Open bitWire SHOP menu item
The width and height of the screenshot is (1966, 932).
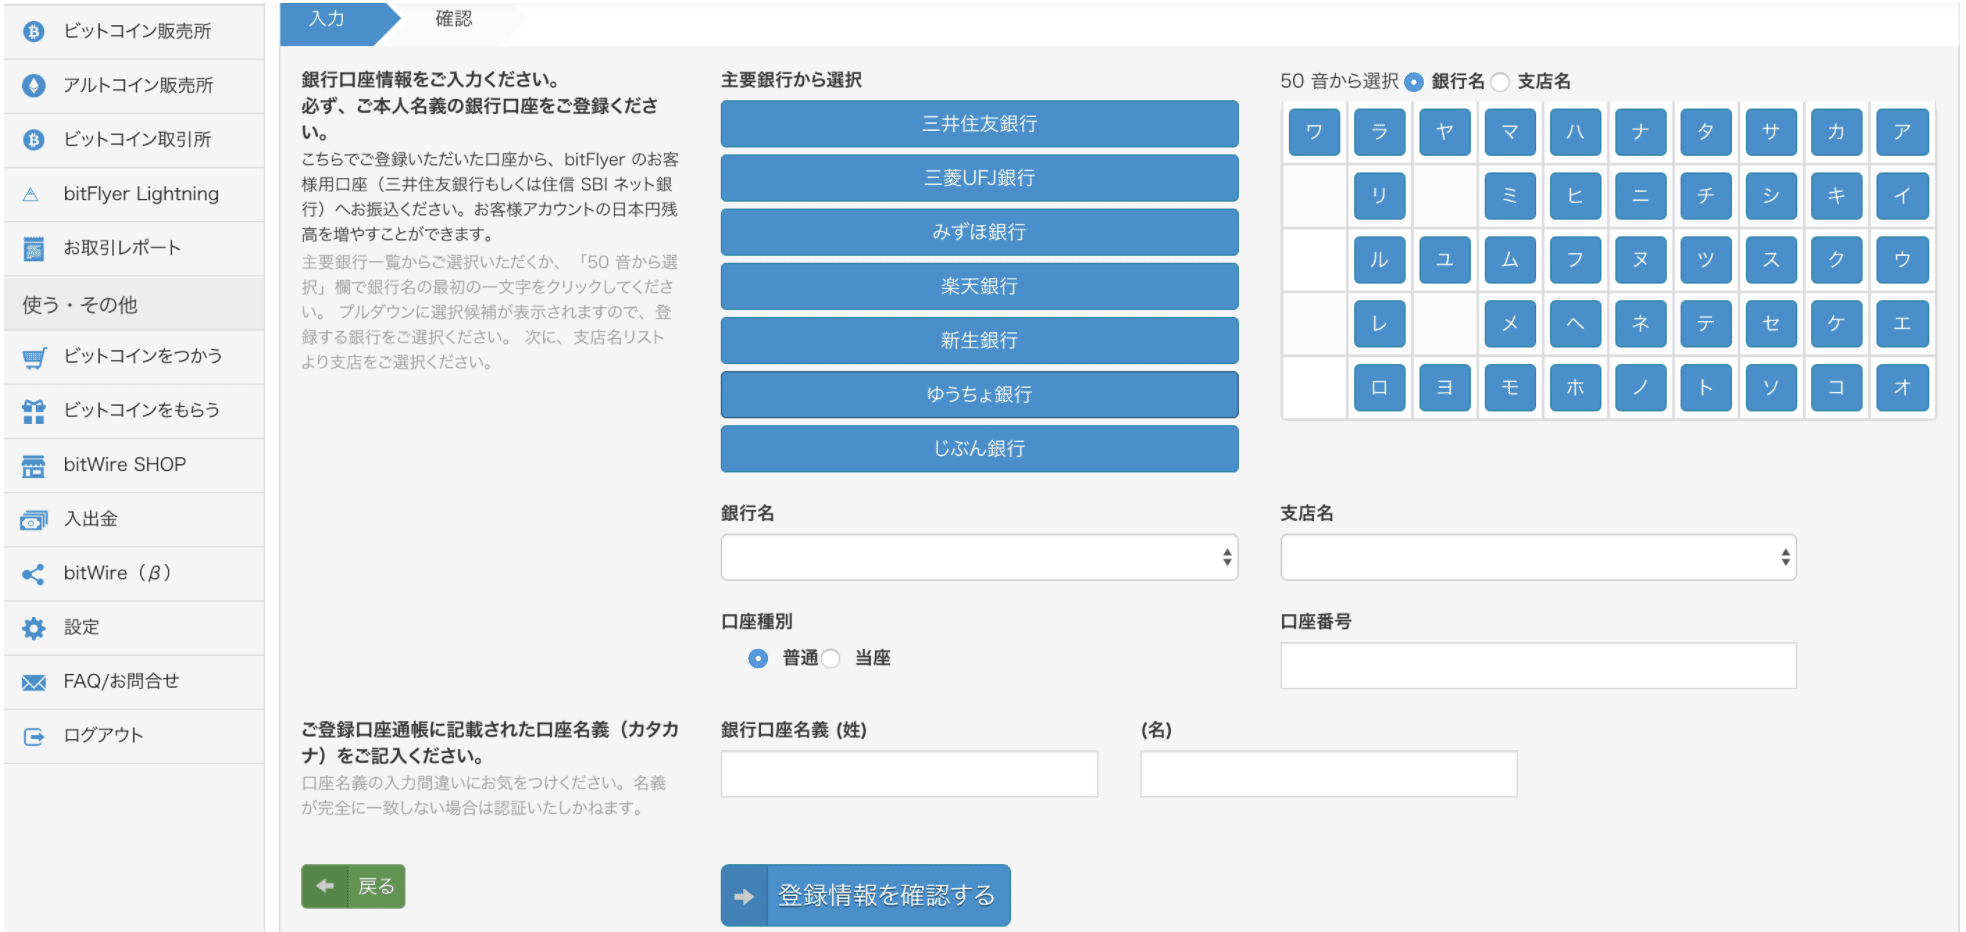[134, 466]
